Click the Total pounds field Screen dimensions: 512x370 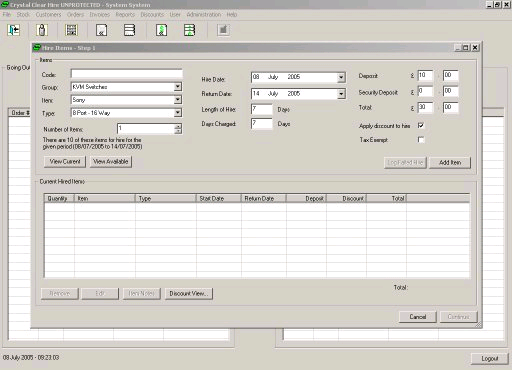(425, 107)
